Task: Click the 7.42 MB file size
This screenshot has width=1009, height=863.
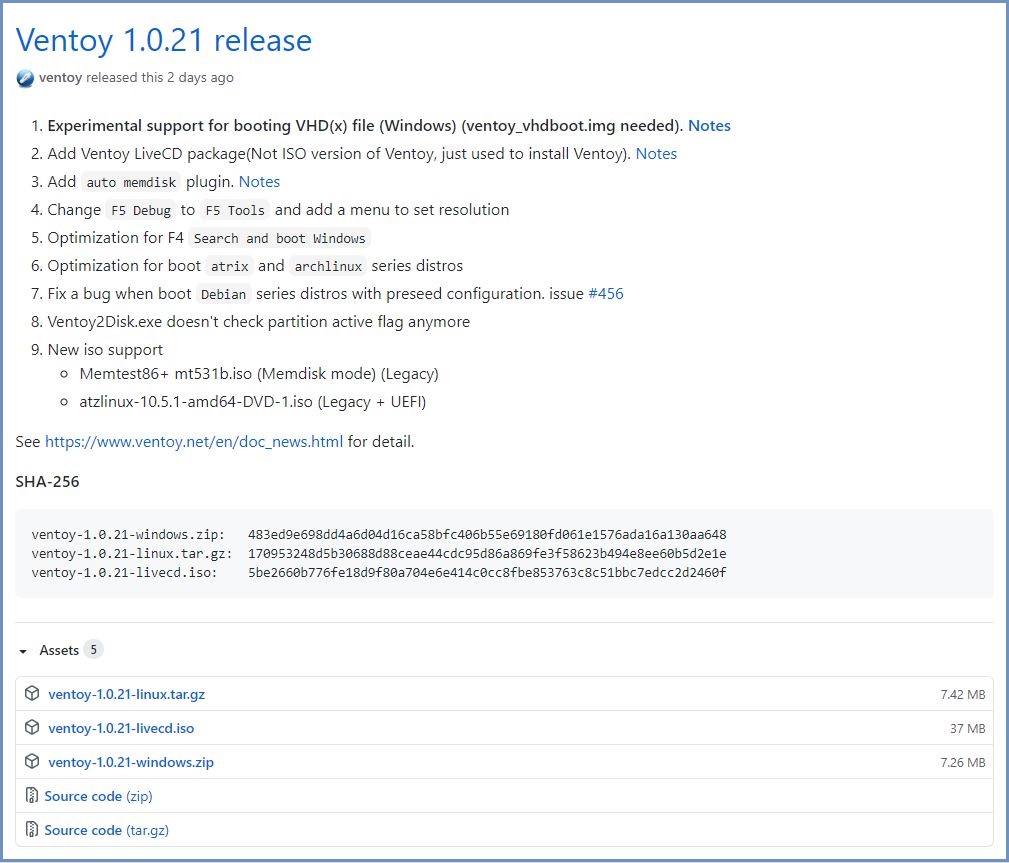Action: click(963, 695)
